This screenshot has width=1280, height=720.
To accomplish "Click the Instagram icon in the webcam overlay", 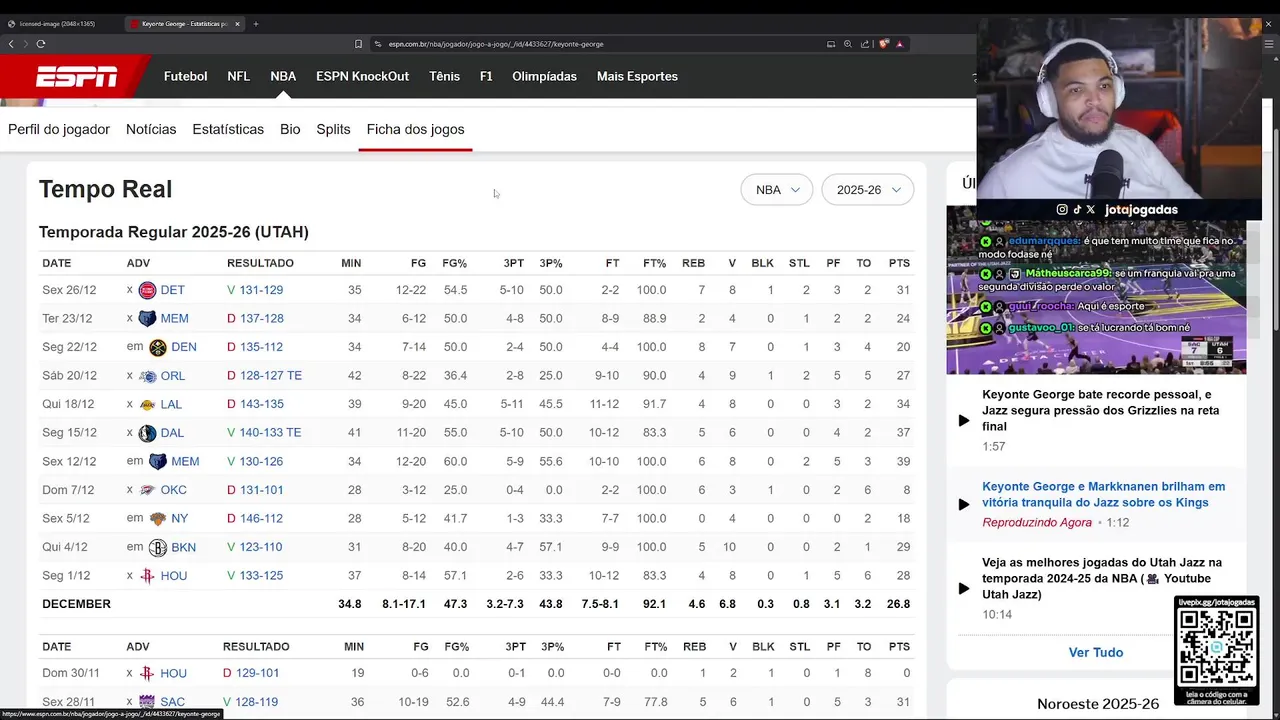I will pyautogui.click(x=1062, y=210).
